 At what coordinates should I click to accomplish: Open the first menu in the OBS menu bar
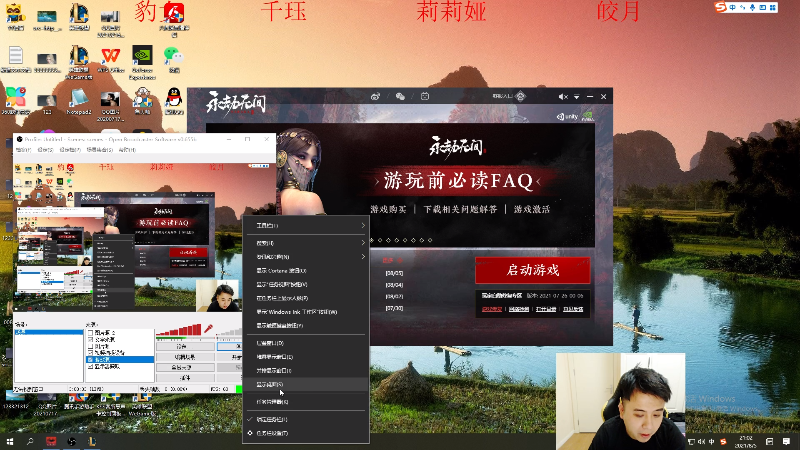point(23,150)
